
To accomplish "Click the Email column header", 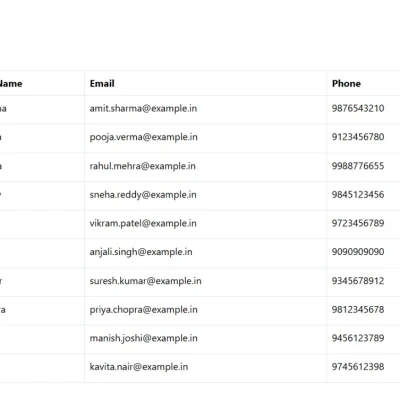I will (102, 83).
